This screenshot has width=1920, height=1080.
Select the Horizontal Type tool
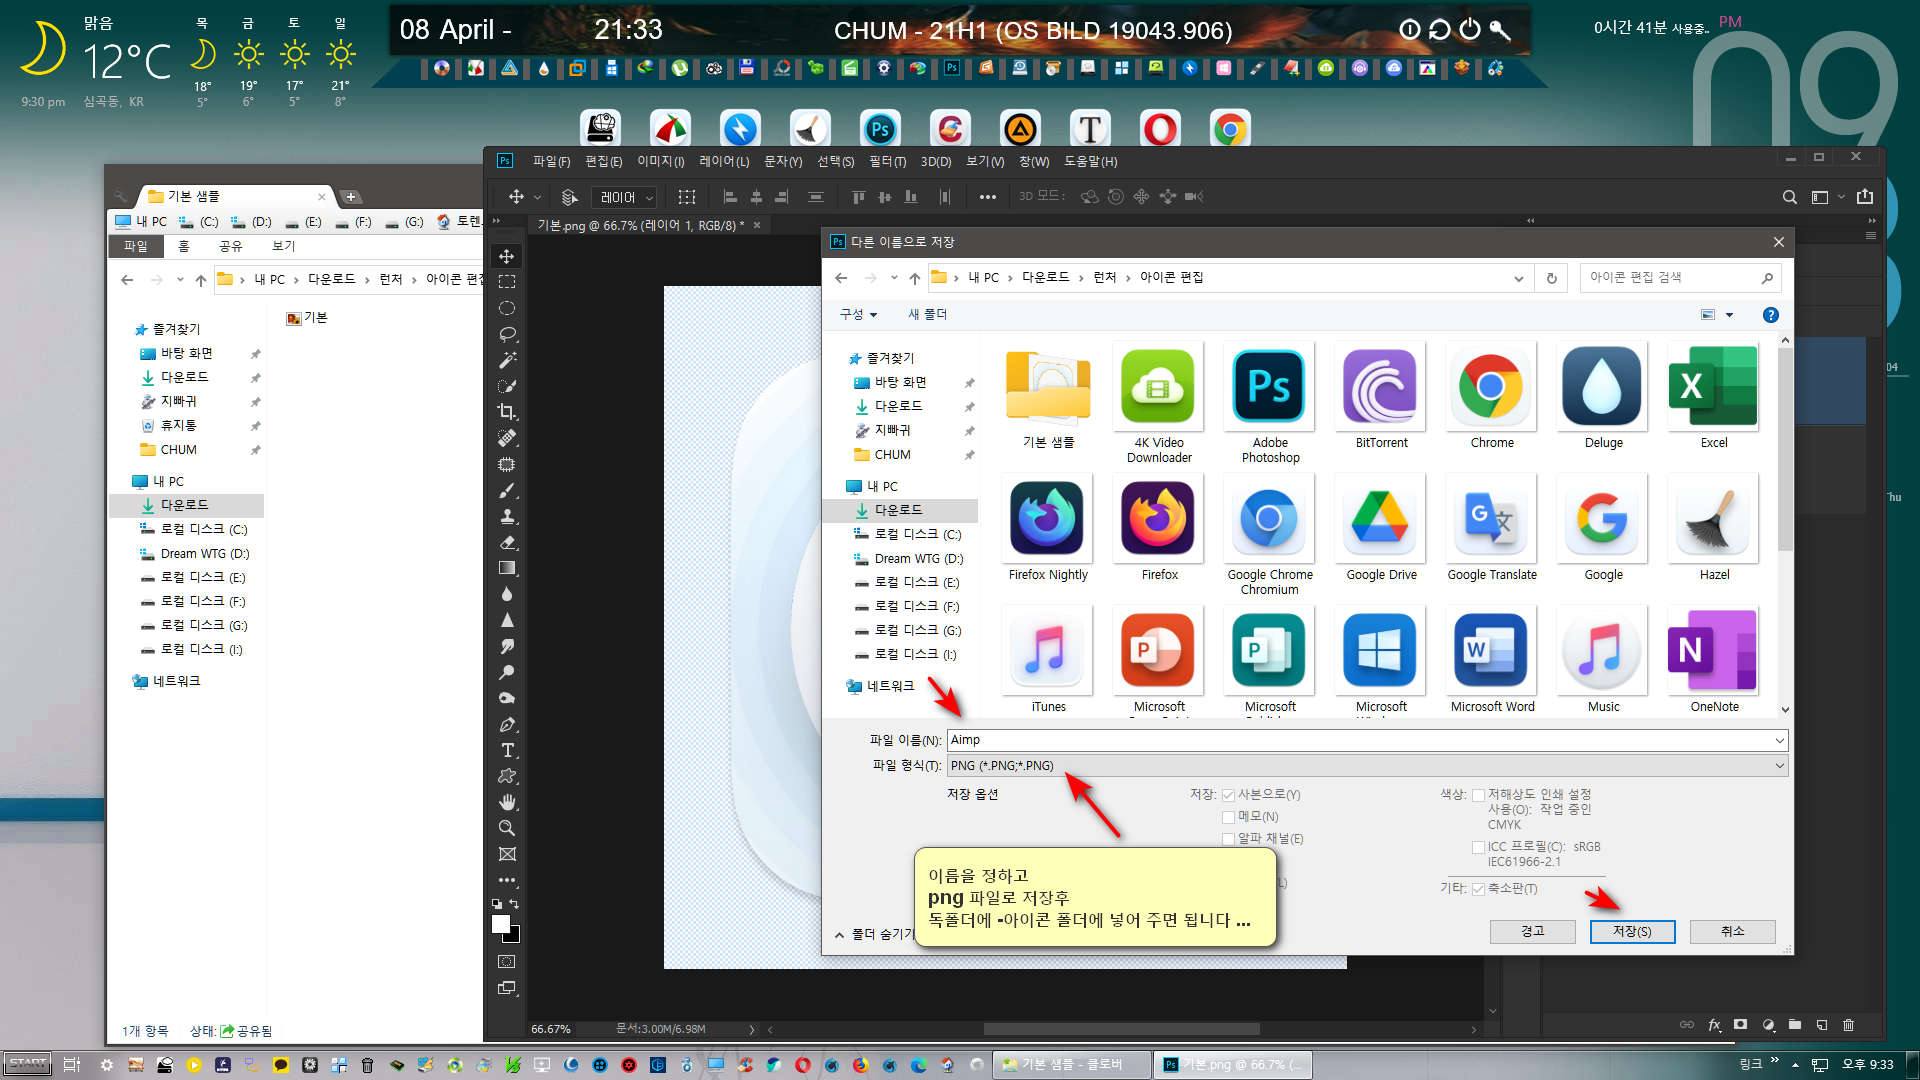pyautogui.click(x=507, y=750)
